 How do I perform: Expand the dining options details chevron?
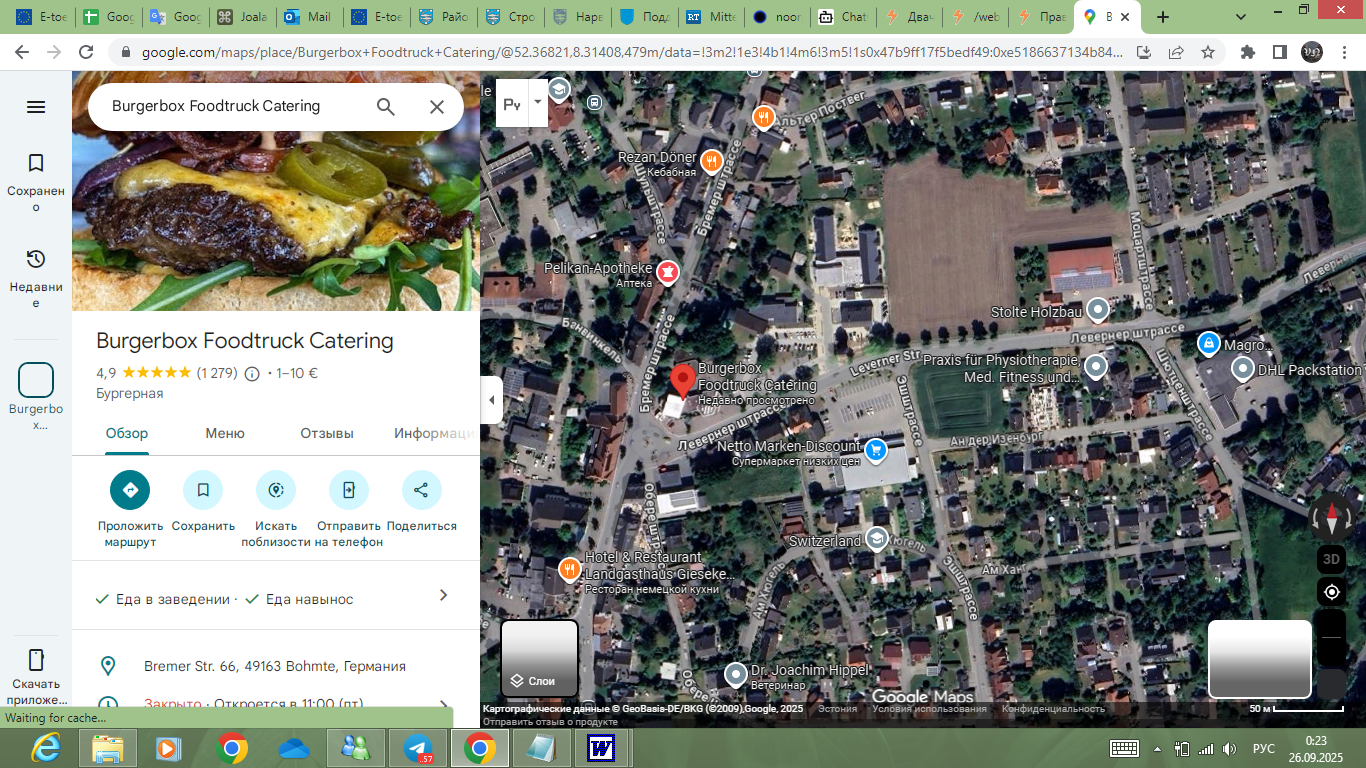coord(443,596)
